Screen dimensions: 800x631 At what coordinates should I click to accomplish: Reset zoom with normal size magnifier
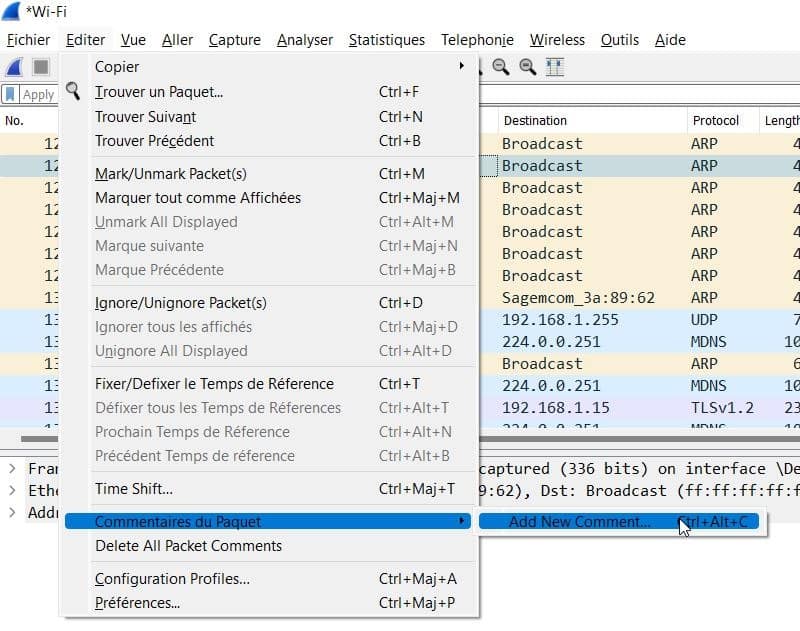(x=527, y=67)
